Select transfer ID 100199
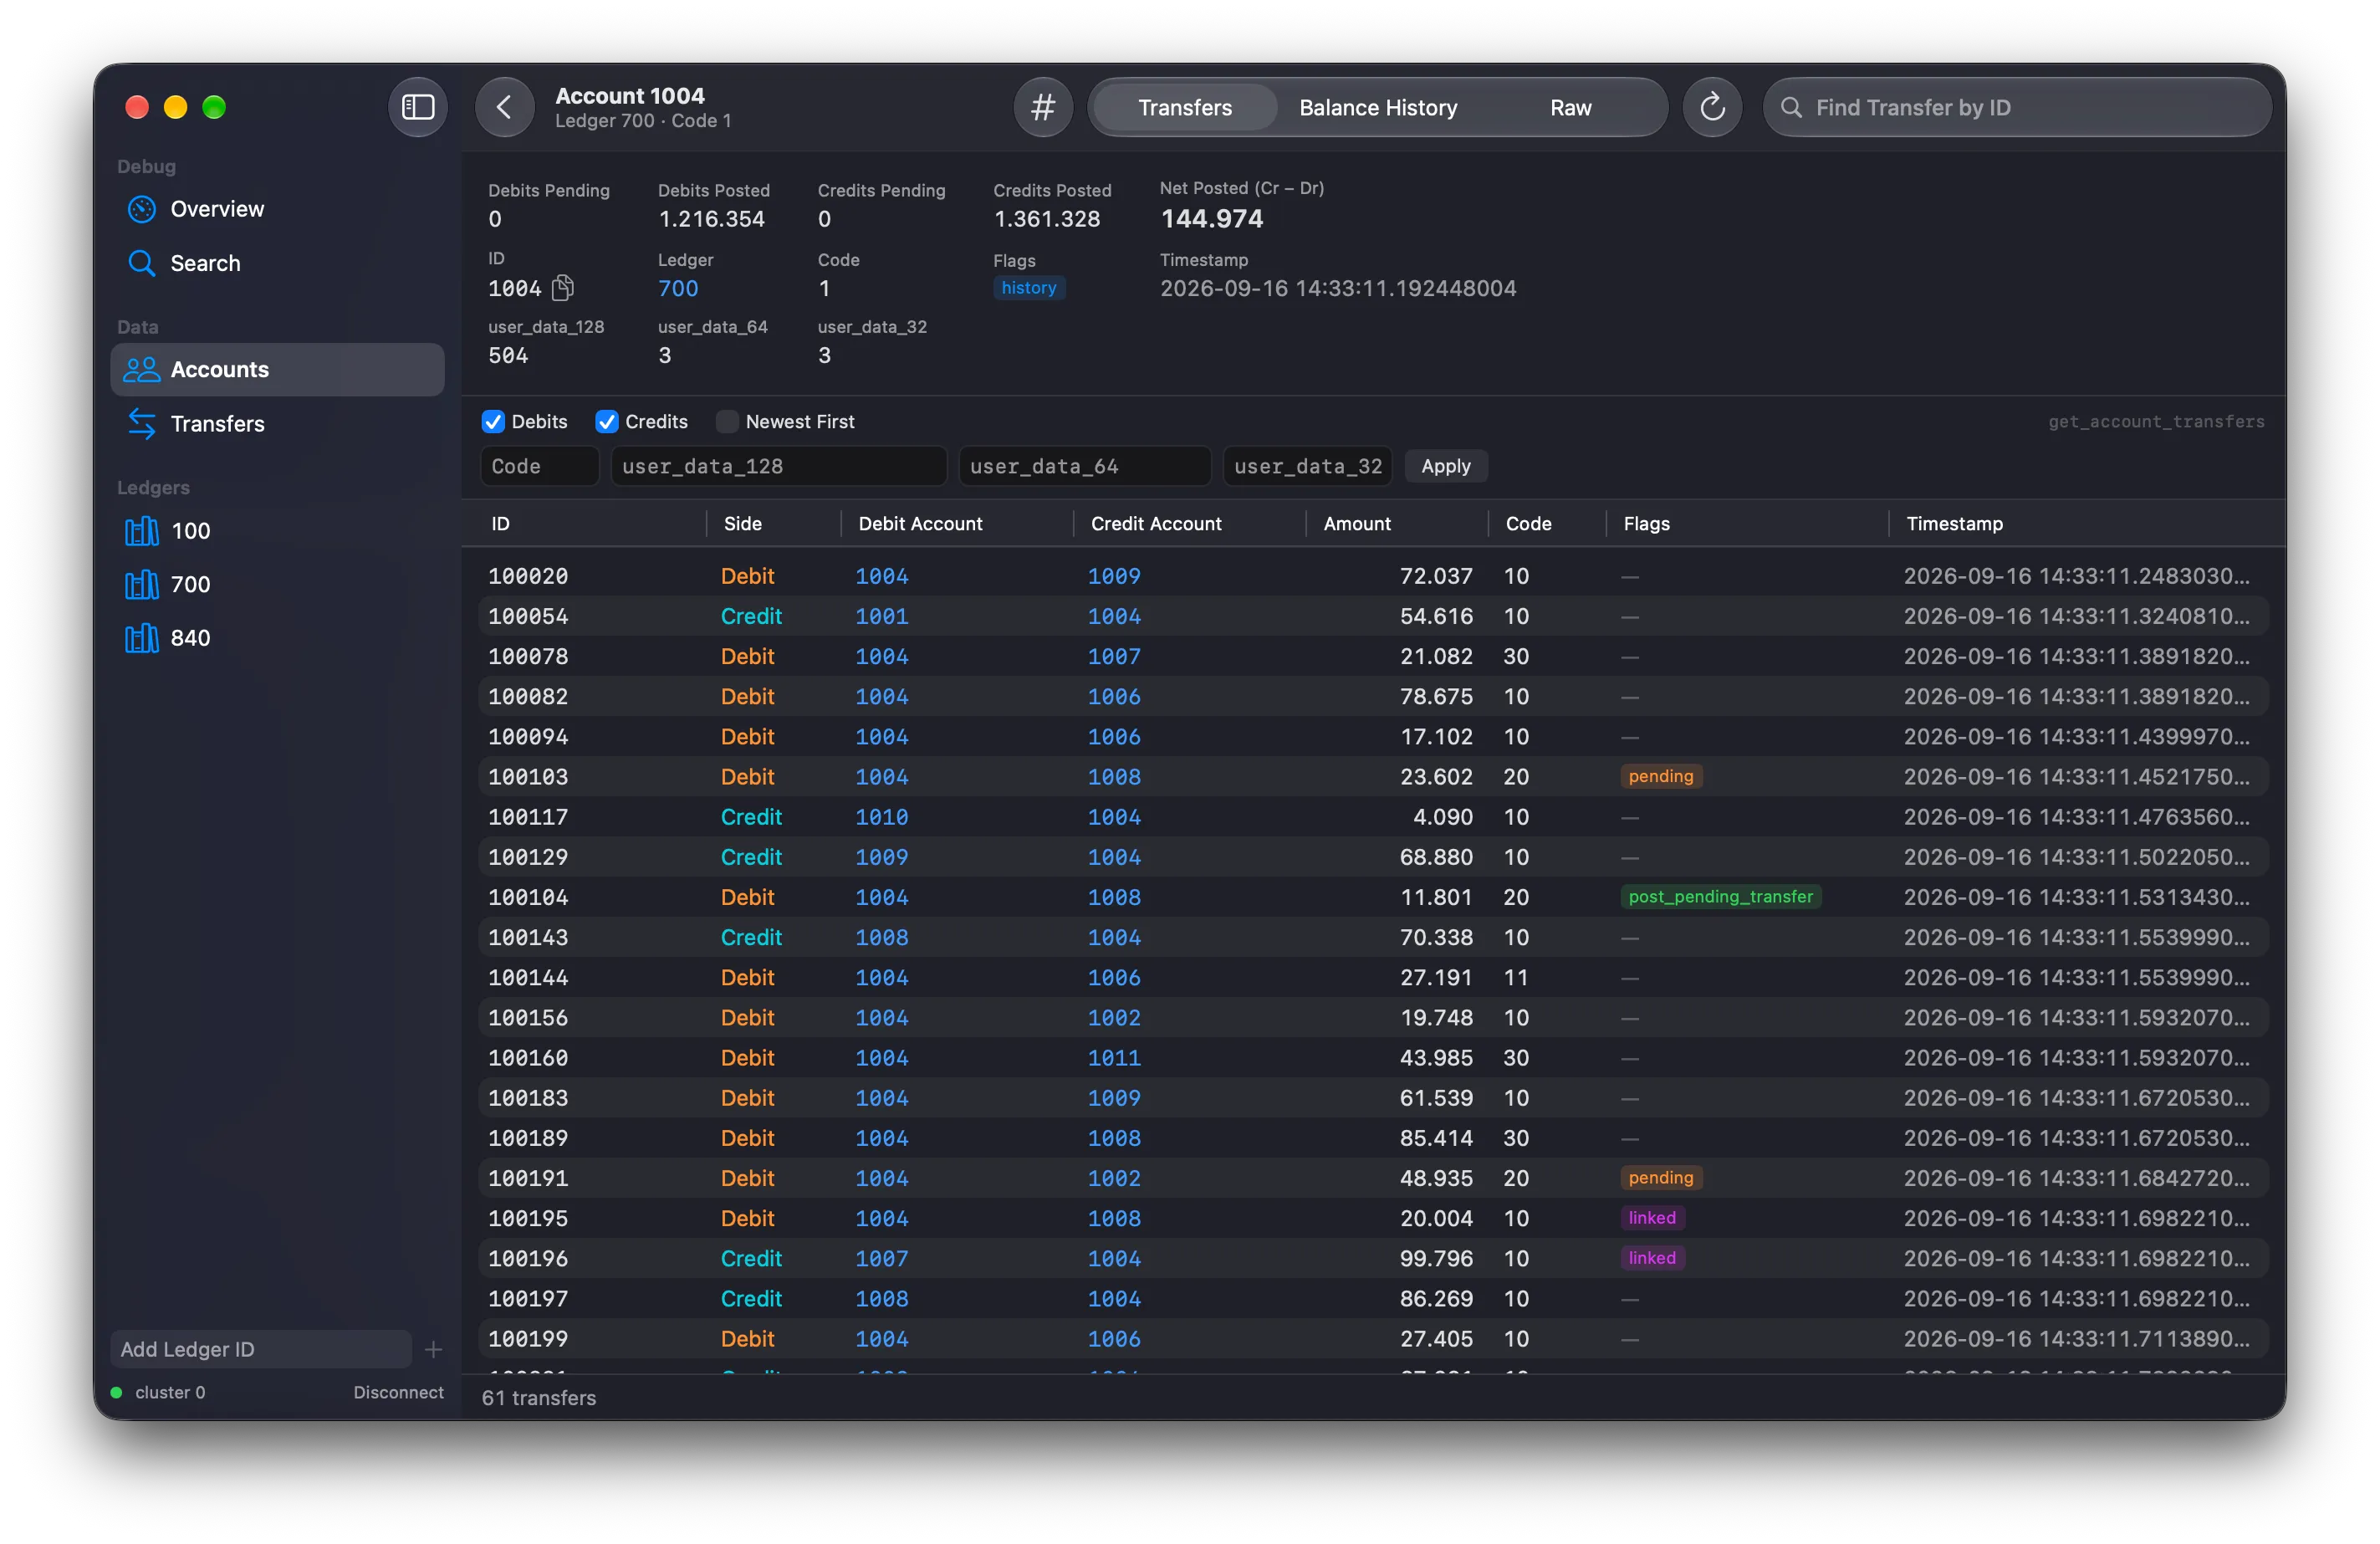2380x1544 pixels. tap(528, 1338)
